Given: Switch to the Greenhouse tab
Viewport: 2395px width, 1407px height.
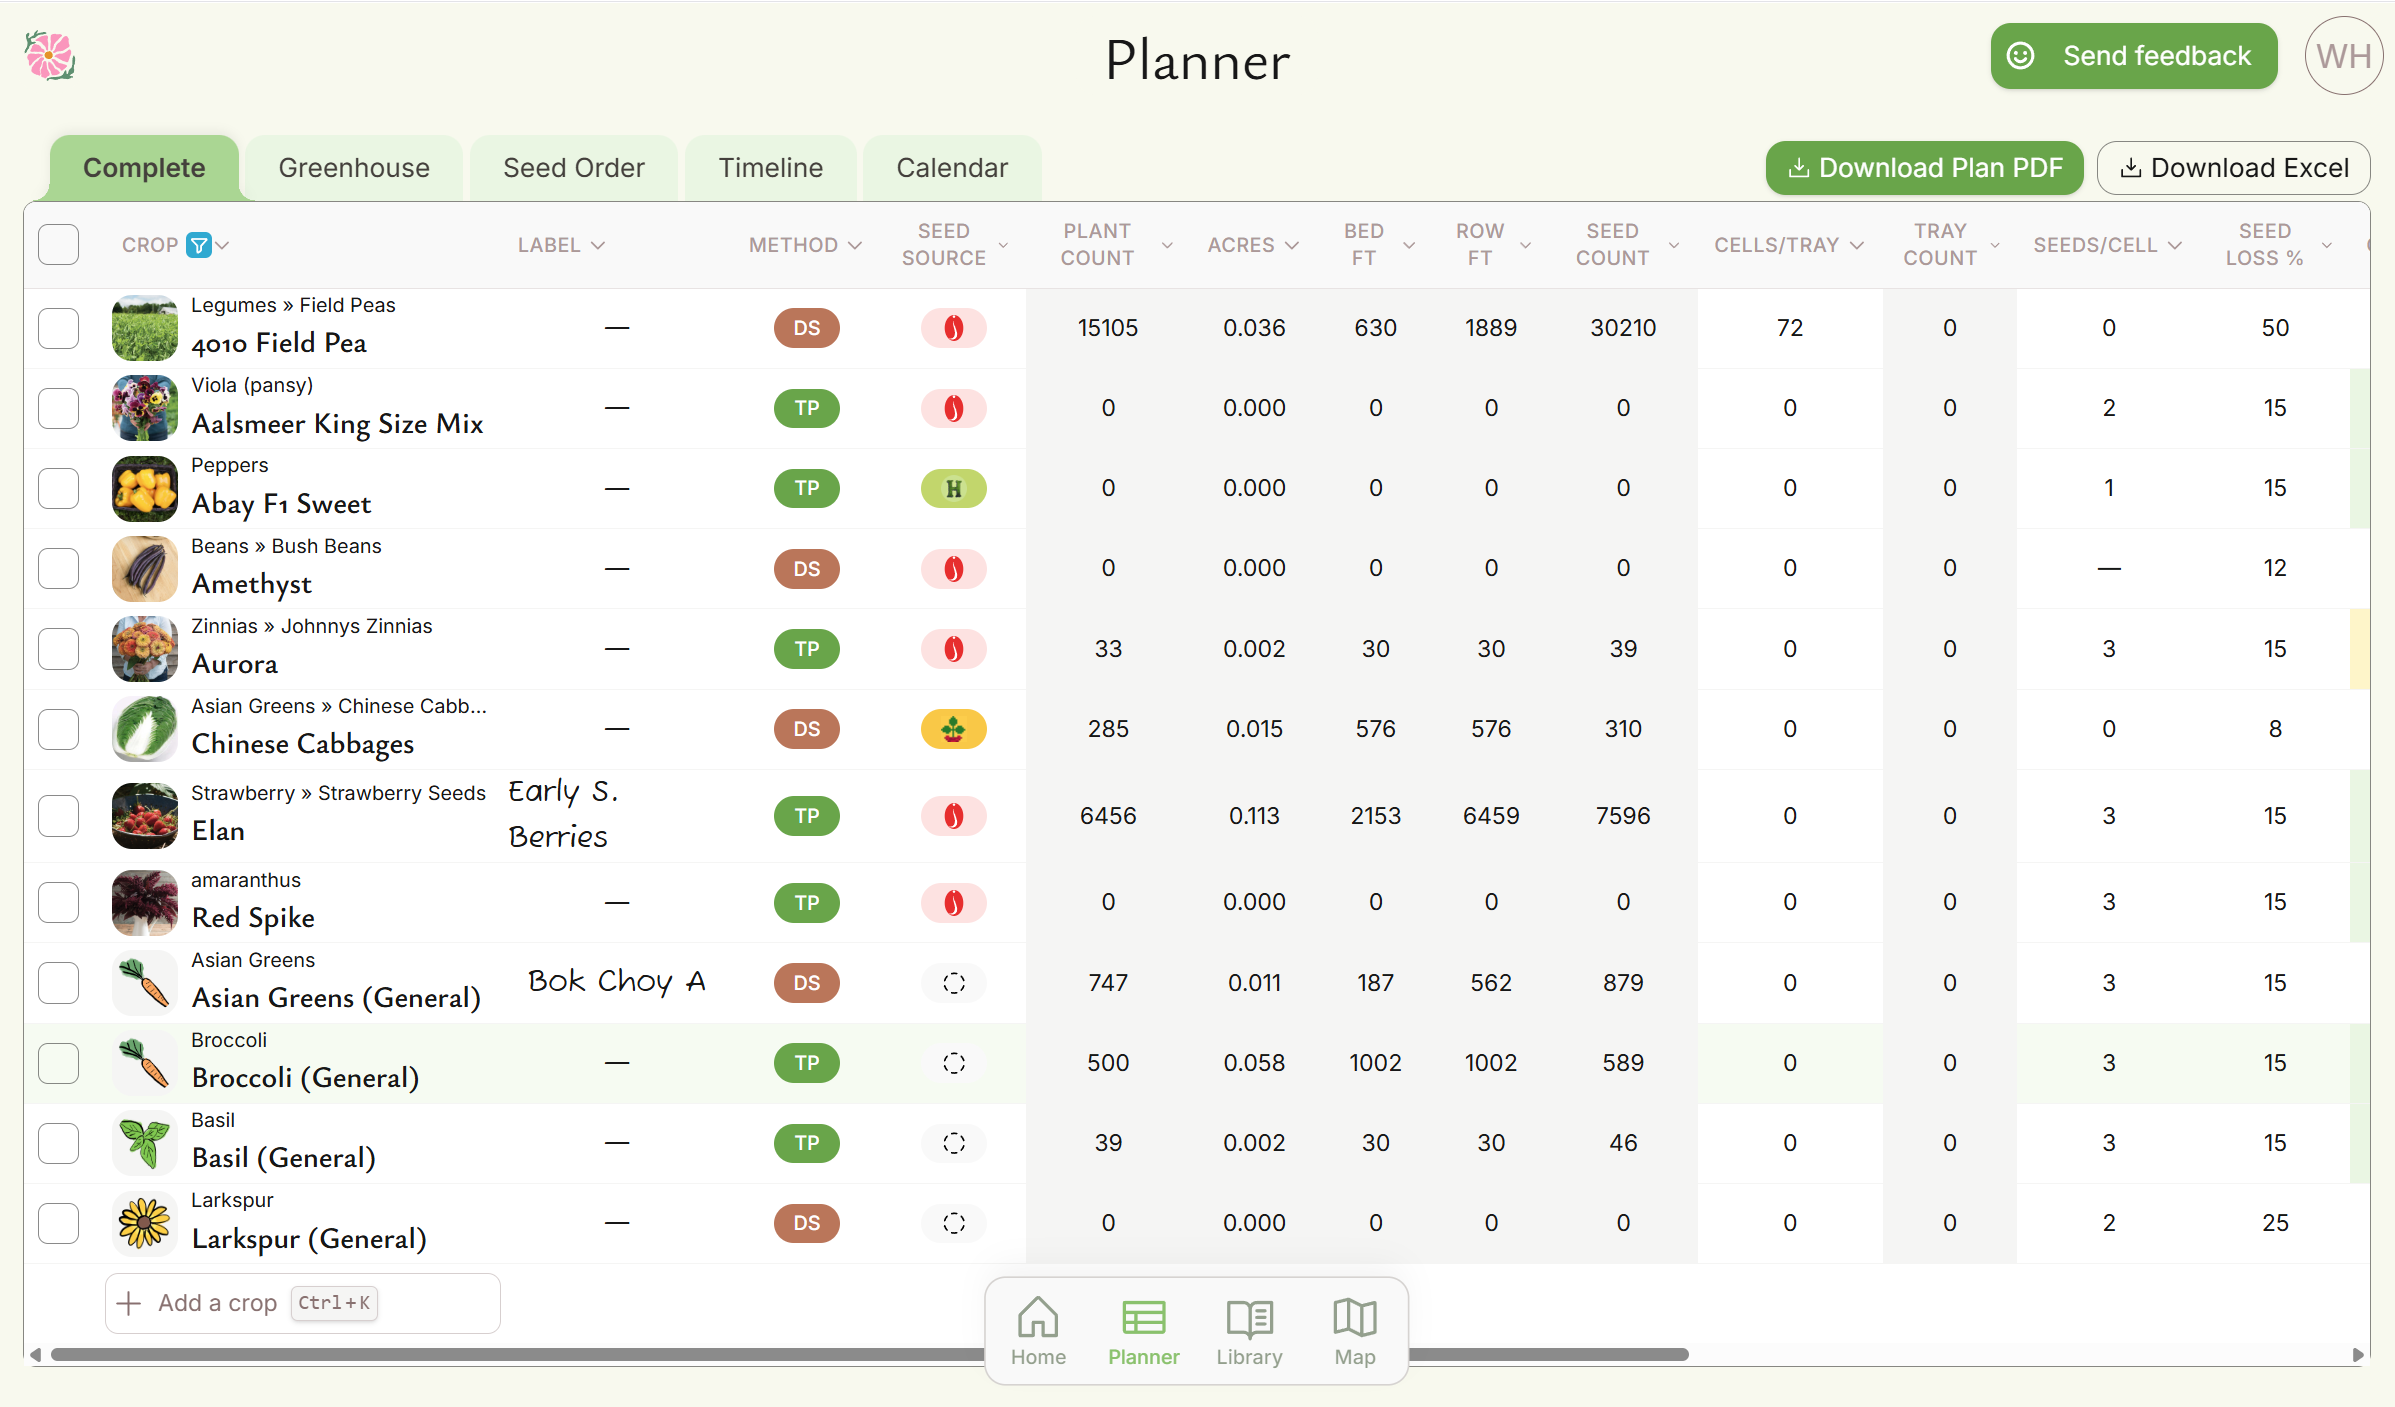Looking at the screenshot, I should click(354, 168).
